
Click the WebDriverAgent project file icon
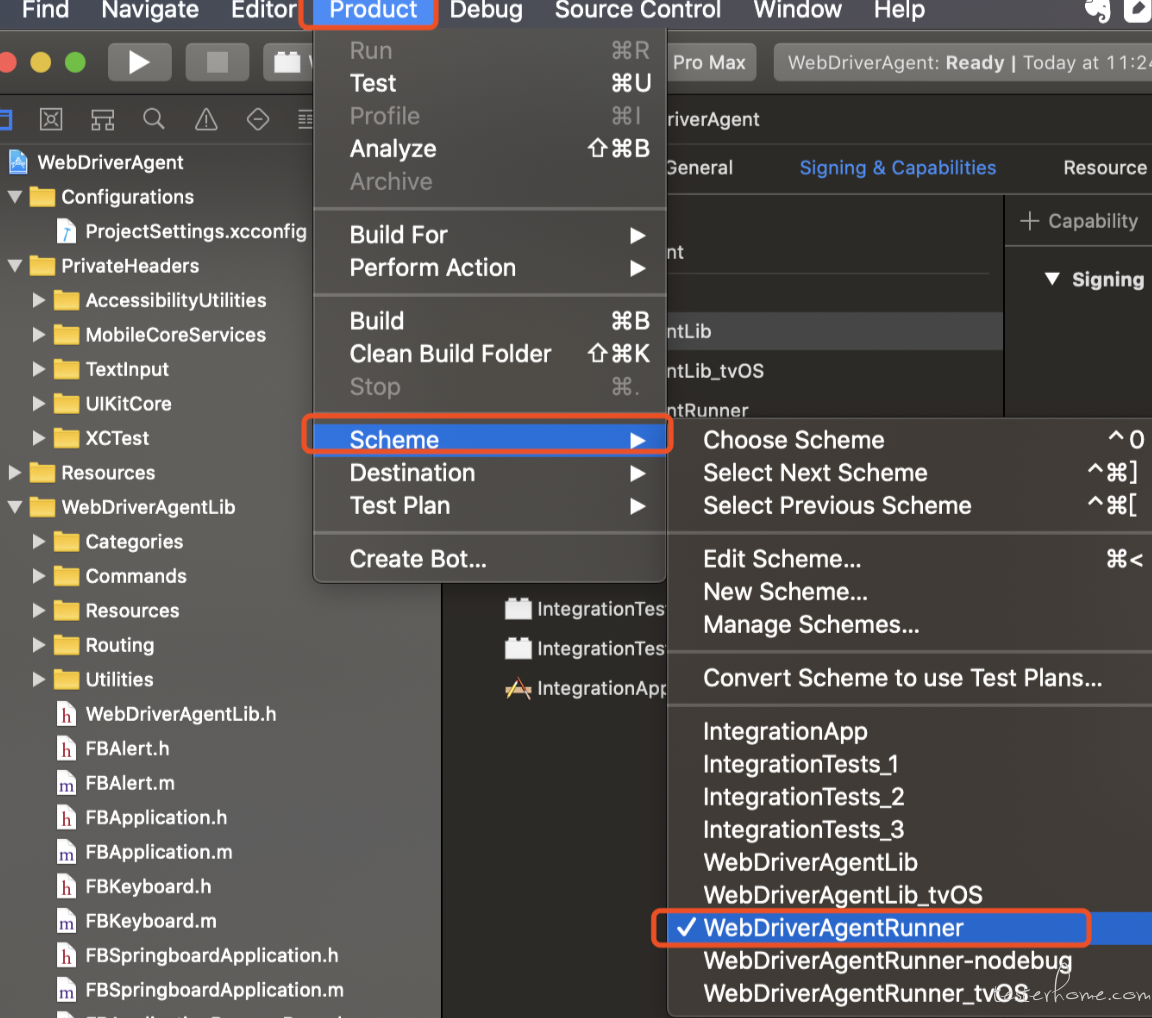point(18,162)
